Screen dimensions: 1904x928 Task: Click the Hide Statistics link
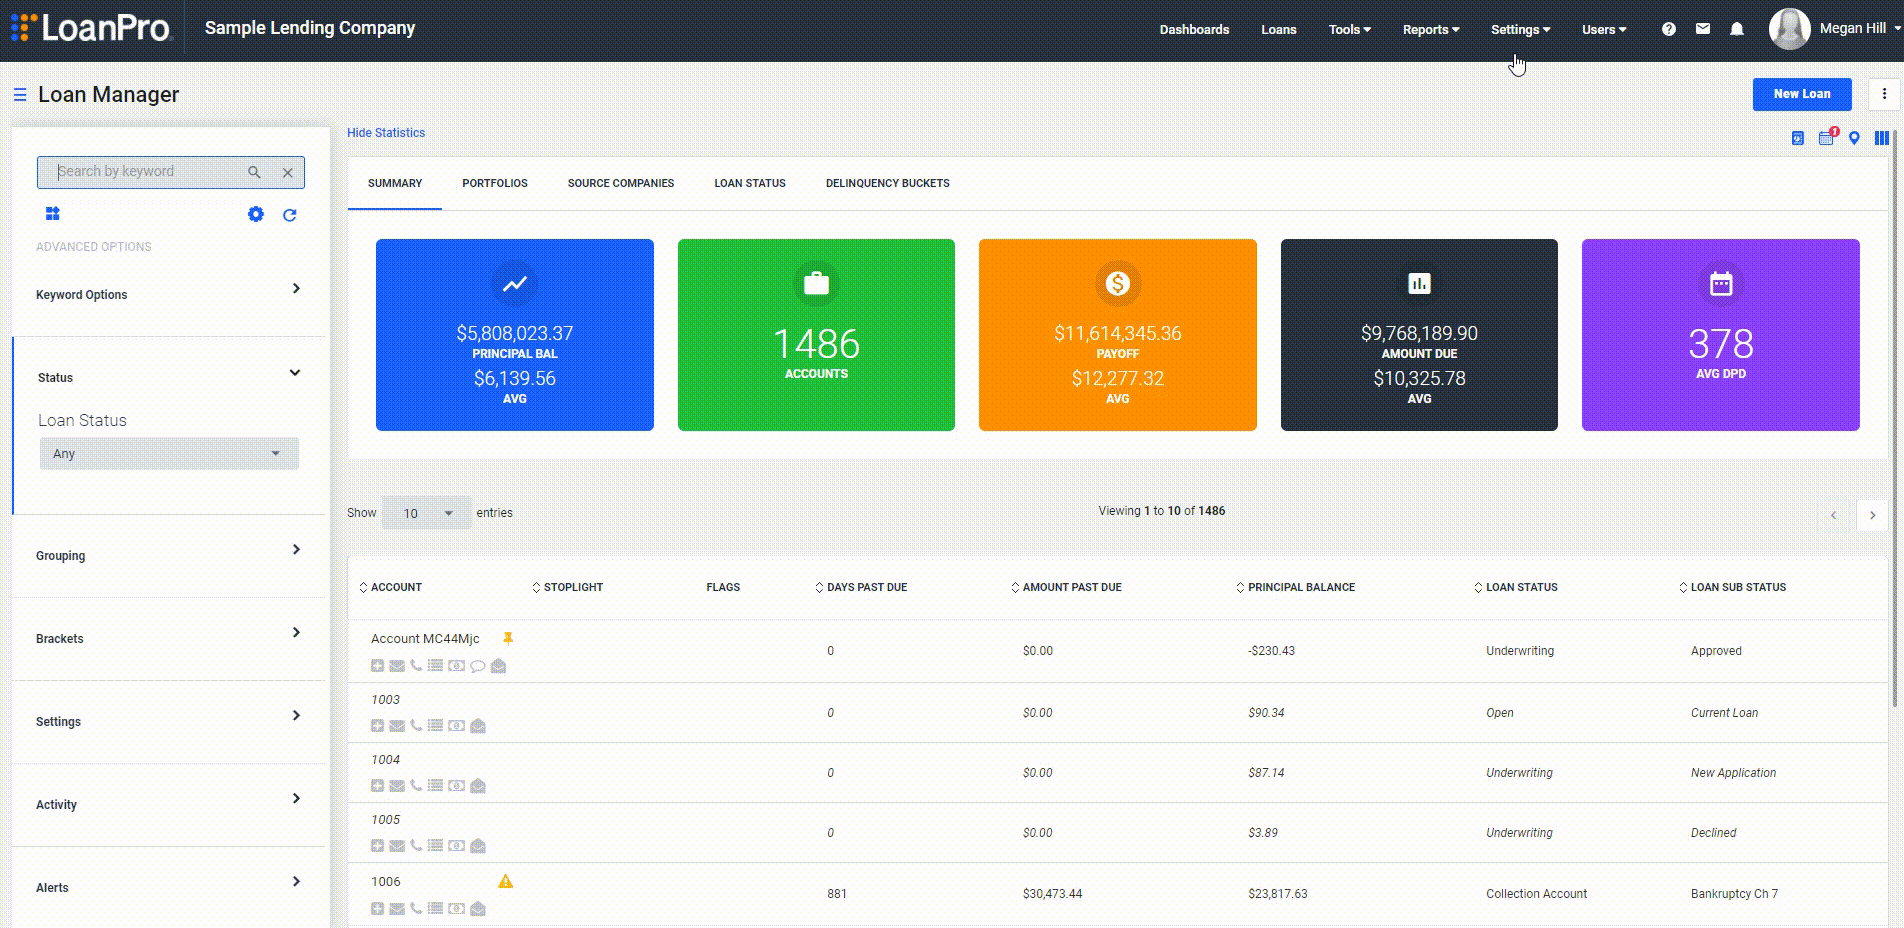[386, 132]
